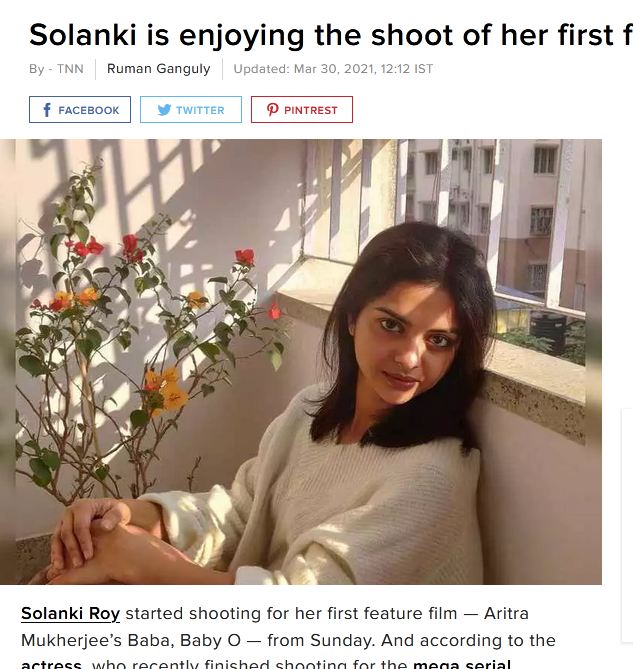Click the Facebook 'f' logo icon
Image resolution: width=633 pixels, height=669 pixels.
coord(47,110)
